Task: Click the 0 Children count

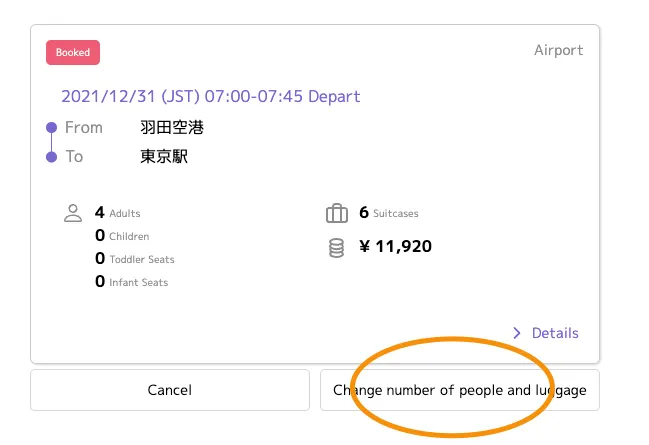Action: [x=100, y=236]
